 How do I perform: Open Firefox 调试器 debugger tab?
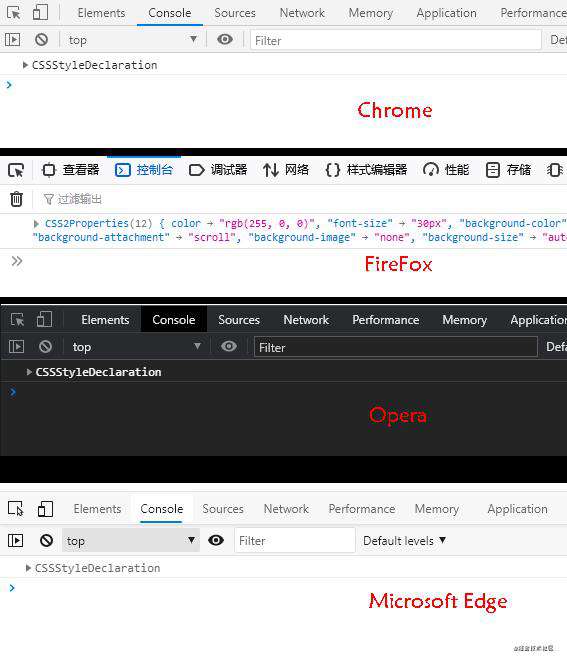coord(218,170)
